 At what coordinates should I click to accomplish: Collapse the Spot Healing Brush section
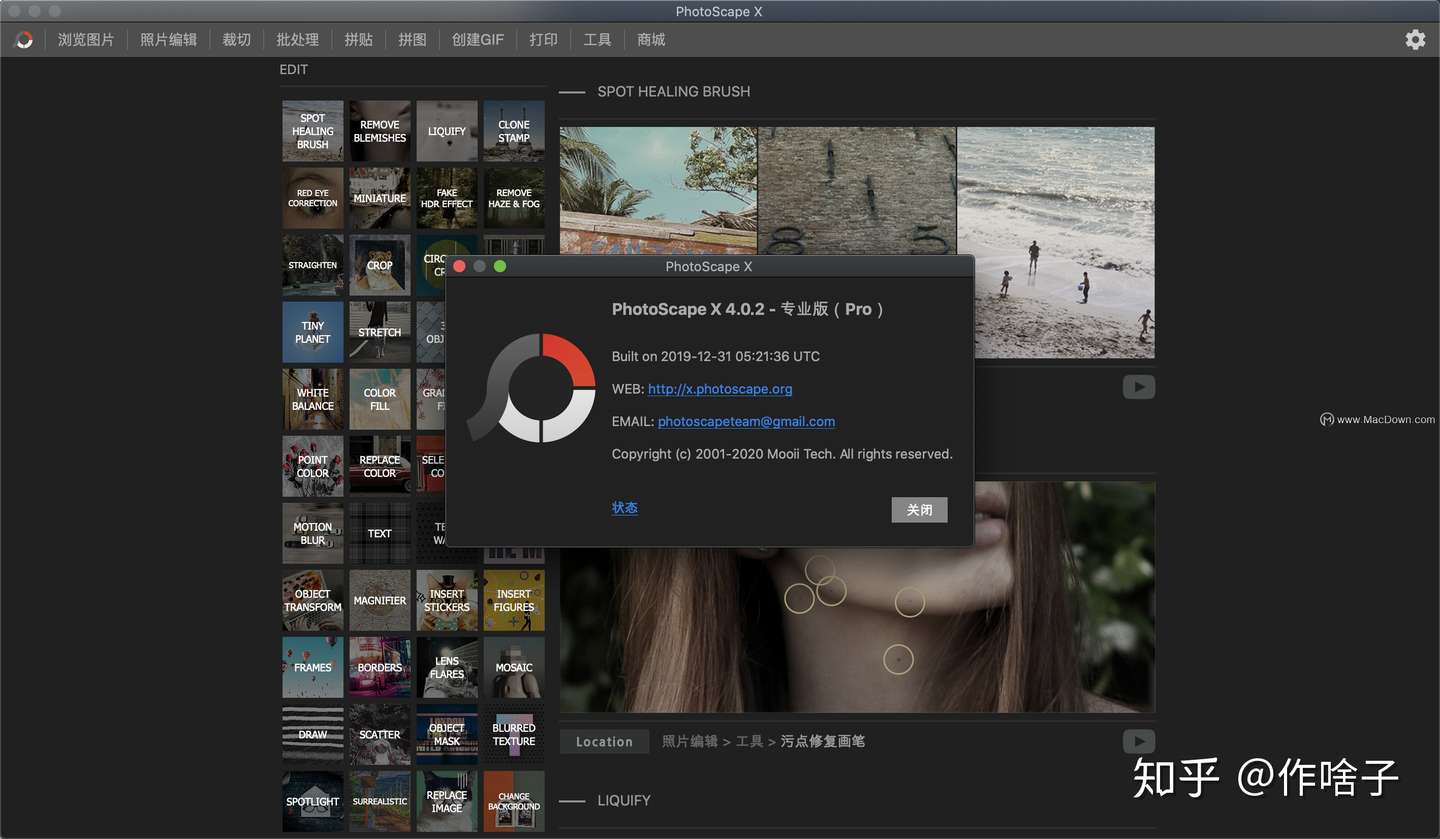click(x=571, y=91)
